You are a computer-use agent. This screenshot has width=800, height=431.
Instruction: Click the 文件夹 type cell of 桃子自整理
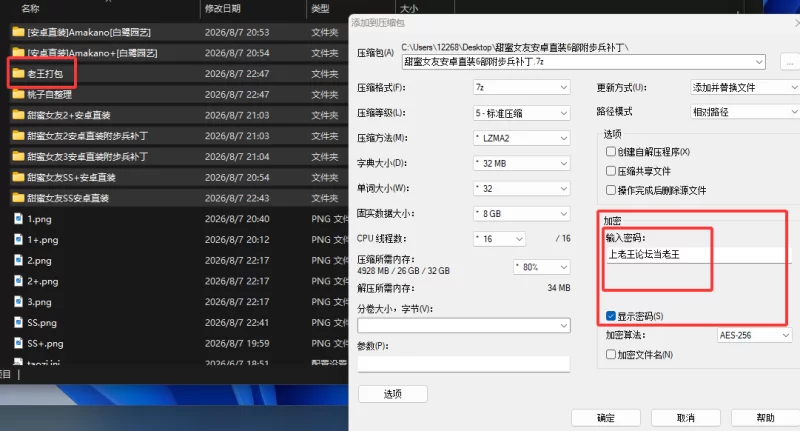(325, 95)
